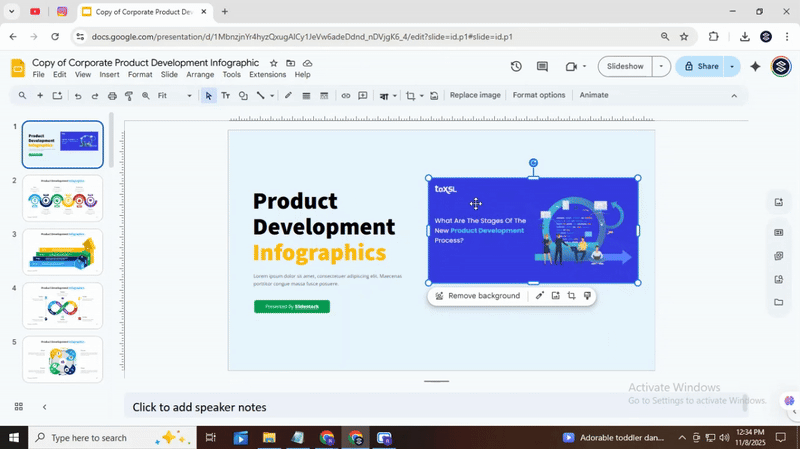Click the Undo arrow in toolbar
Screen dimensions: 800x449
[78, 96]
